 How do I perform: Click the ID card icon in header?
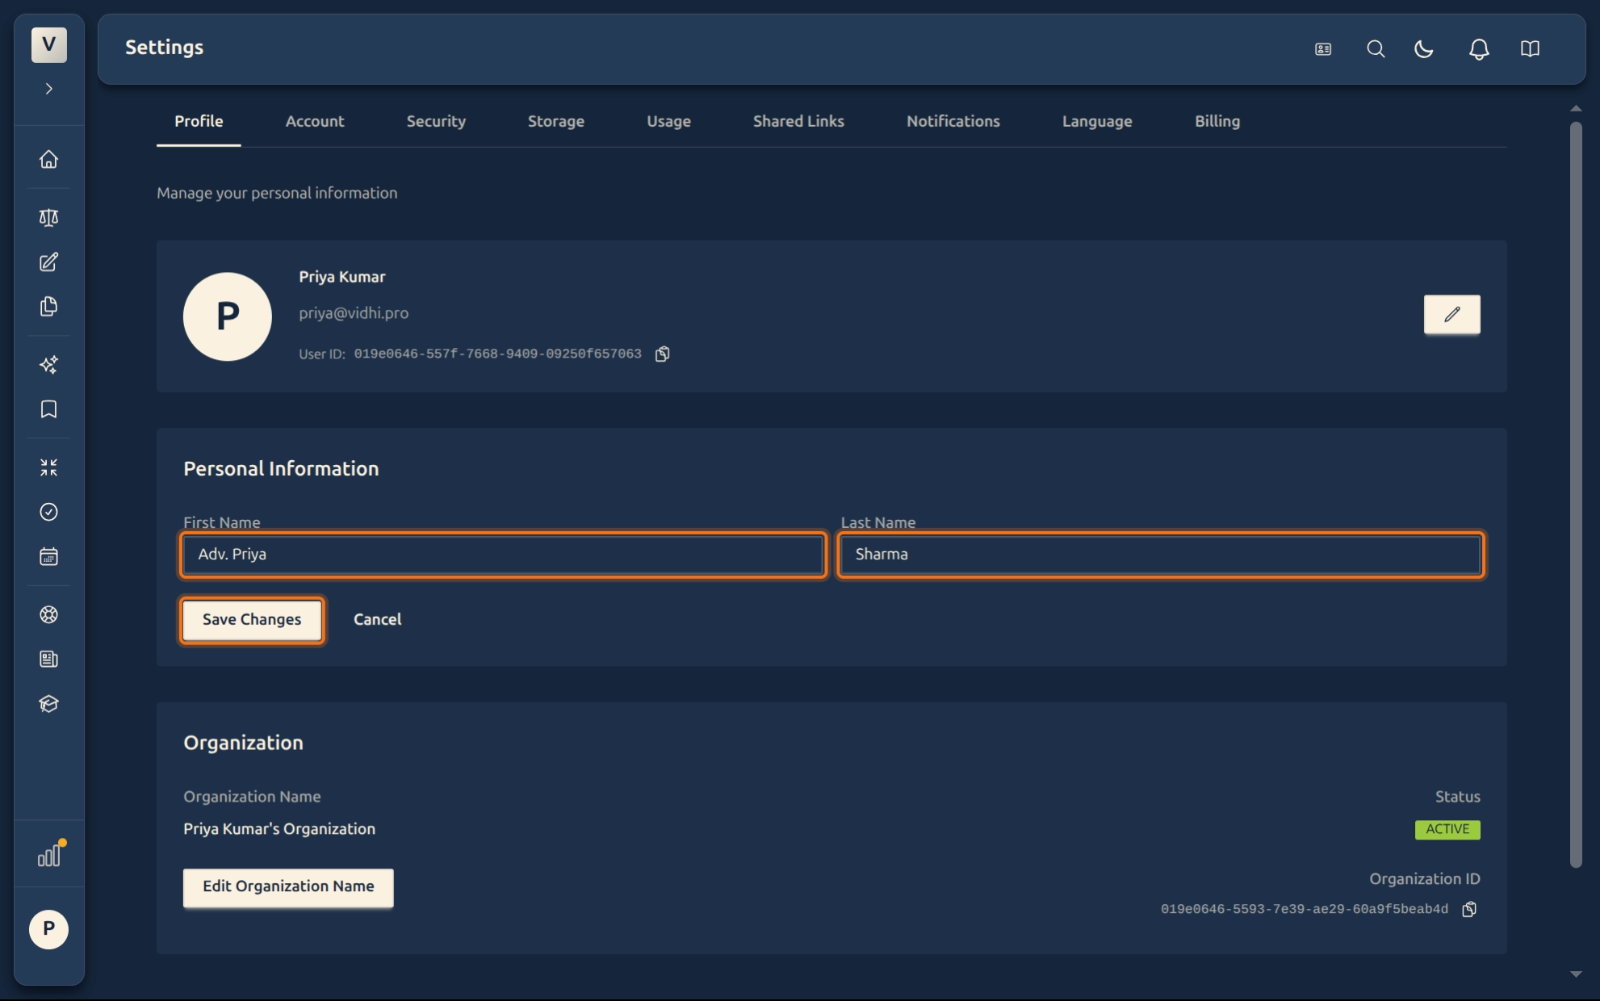[x=1323, y=49]
